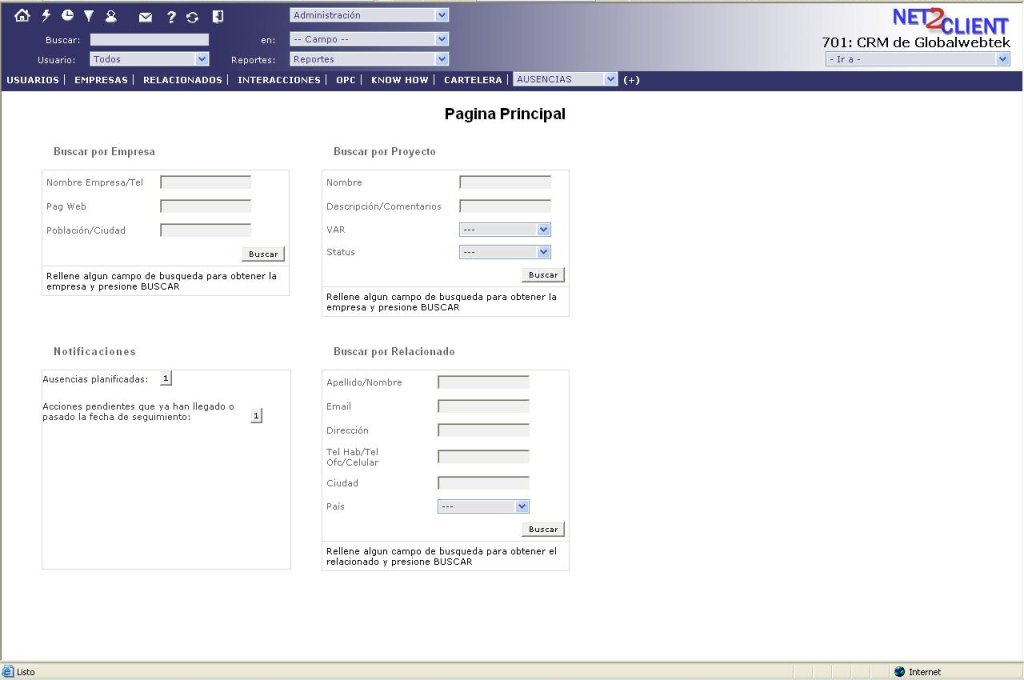Click the question mark help icon
Screen dimensions: 1024x680
pyautogui.click(x=171, y=17)
